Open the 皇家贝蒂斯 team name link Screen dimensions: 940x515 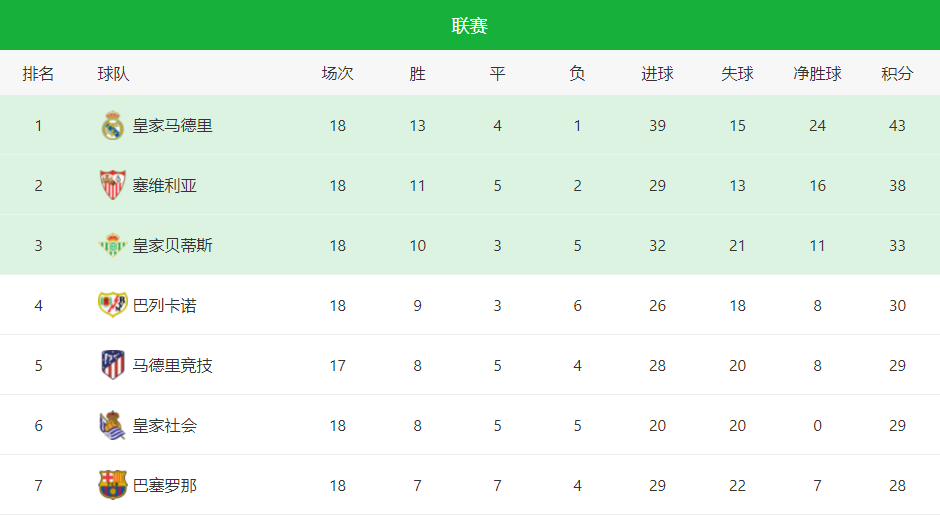[173, 246]
